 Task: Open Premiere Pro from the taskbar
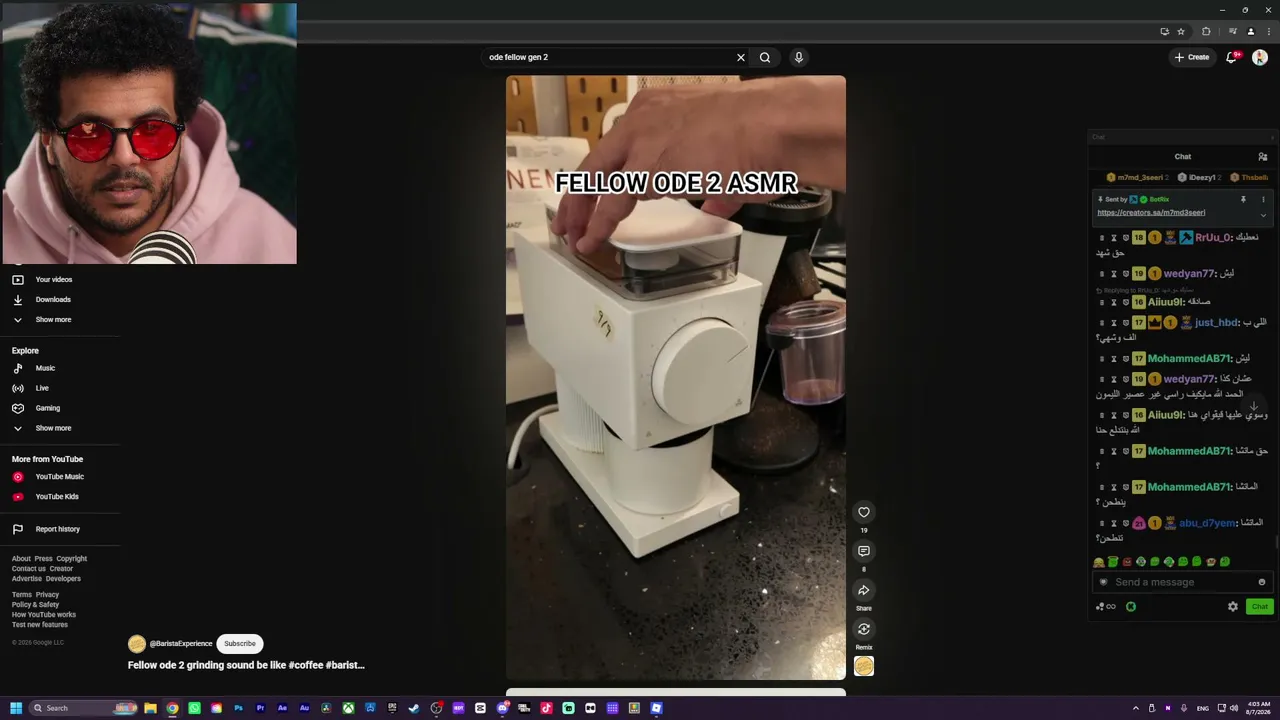260,708
